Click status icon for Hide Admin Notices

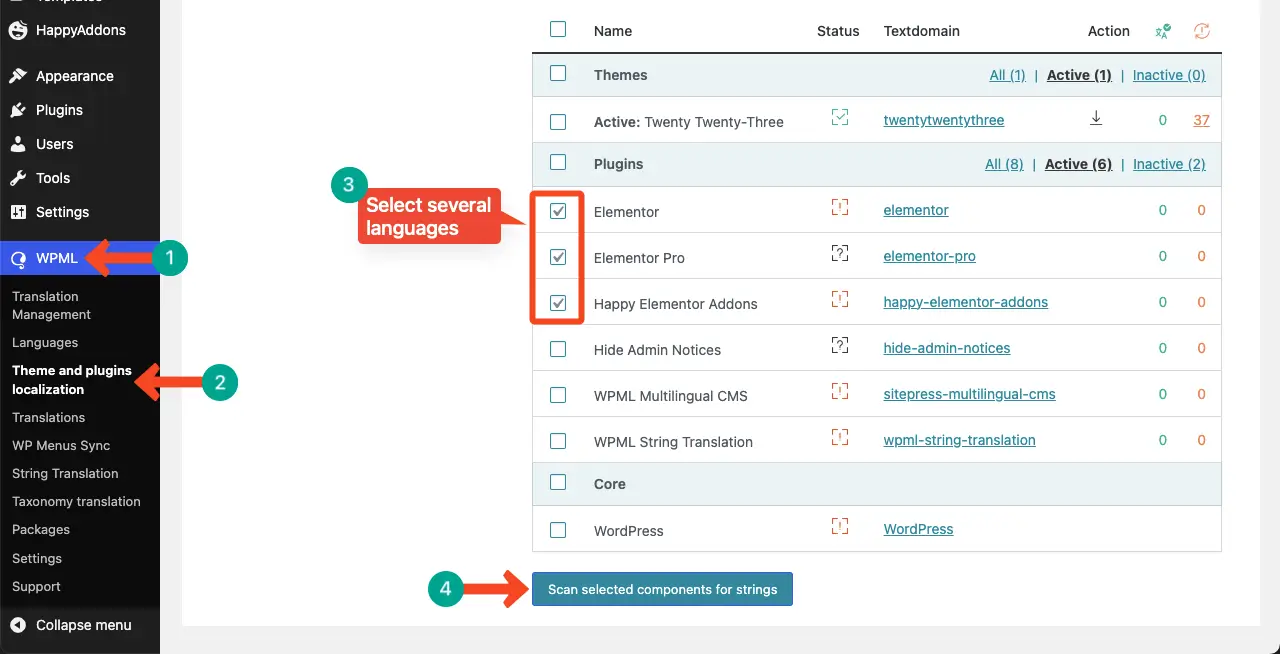pos(840,345)
